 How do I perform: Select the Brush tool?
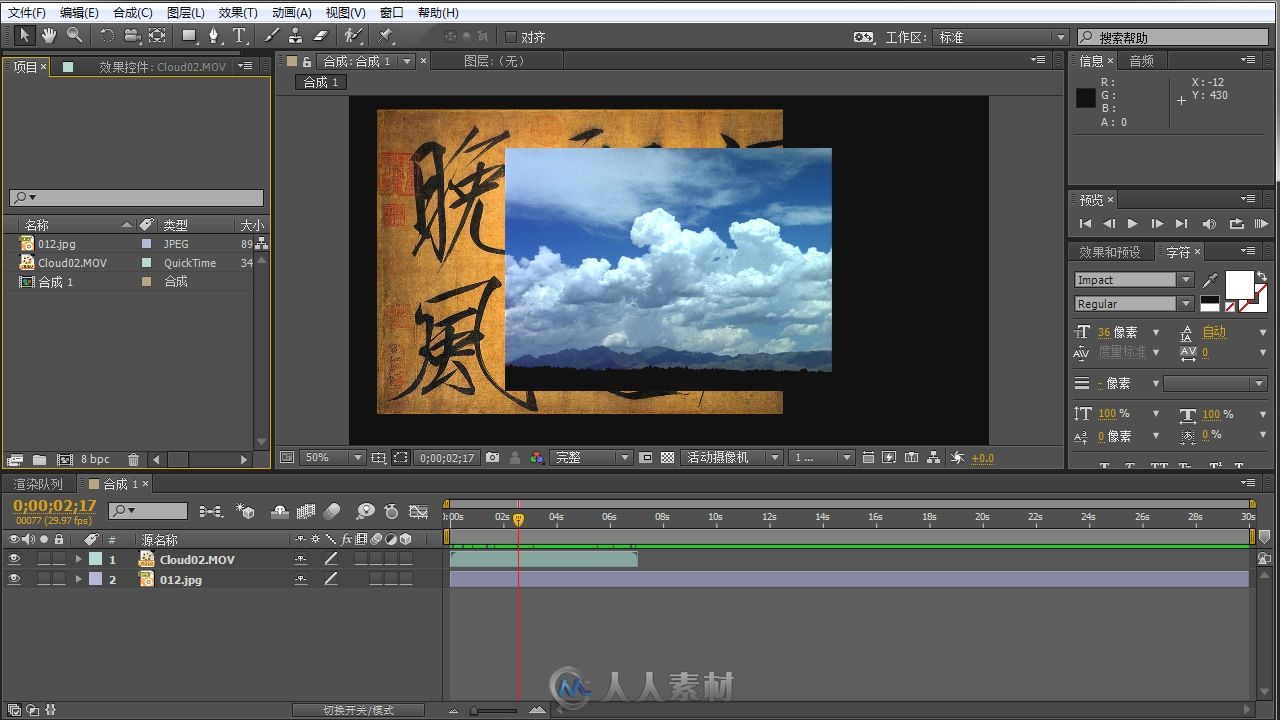point(271,36)
